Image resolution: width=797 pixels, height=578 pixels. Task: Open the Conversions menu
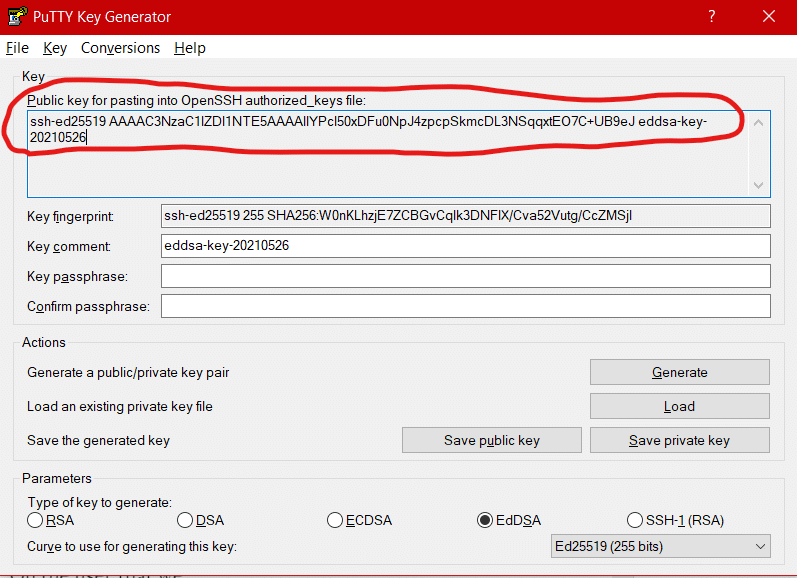[x=120, y=48]
